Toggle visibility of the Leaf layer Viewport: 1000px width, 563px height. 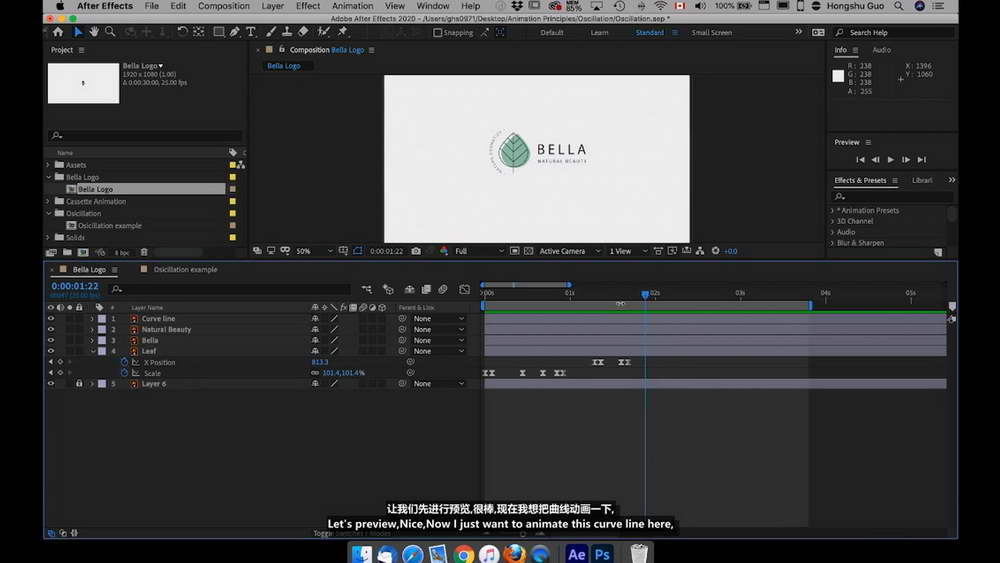point(51,351)
